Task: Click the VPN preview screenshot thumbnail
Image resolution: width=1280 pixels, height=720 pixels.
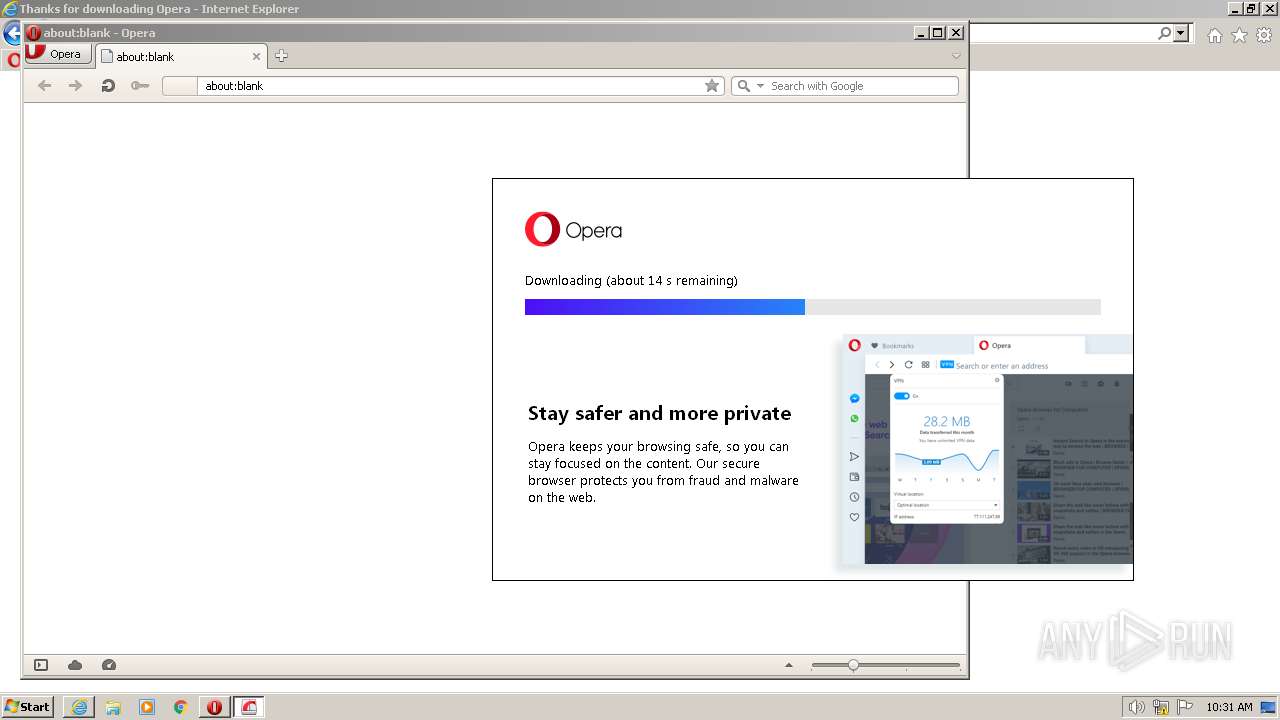Action: (x=986, y=450)
